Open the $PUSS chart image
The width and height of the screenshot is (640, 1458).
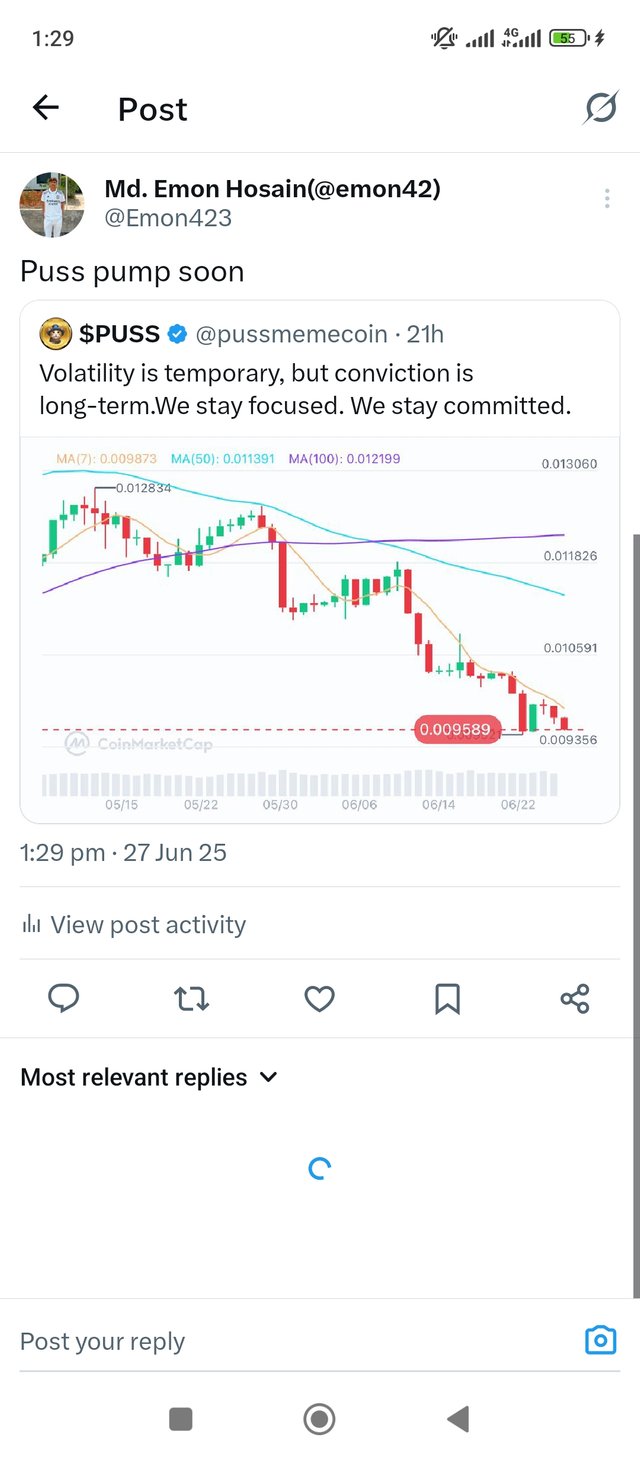(320, 629)
